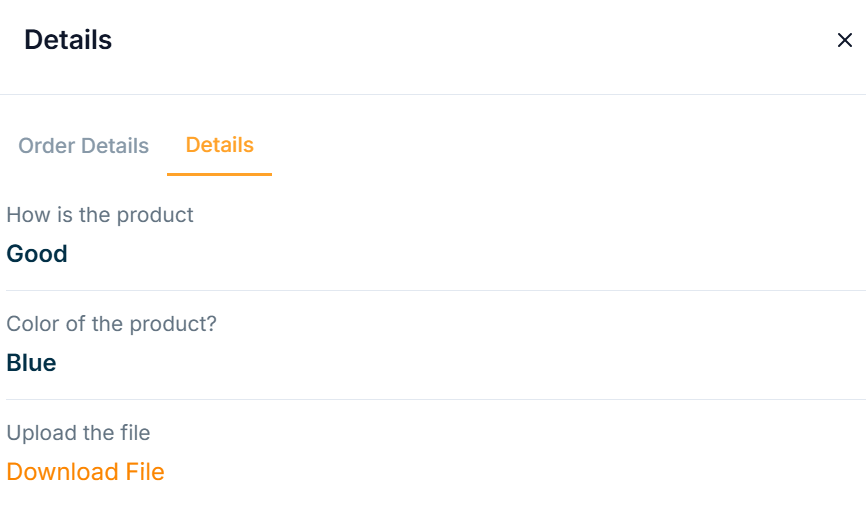The height and width of the screenshot is (517, 866).
Task: Close the Details panel with the X icon
Action: click(844, 40)
